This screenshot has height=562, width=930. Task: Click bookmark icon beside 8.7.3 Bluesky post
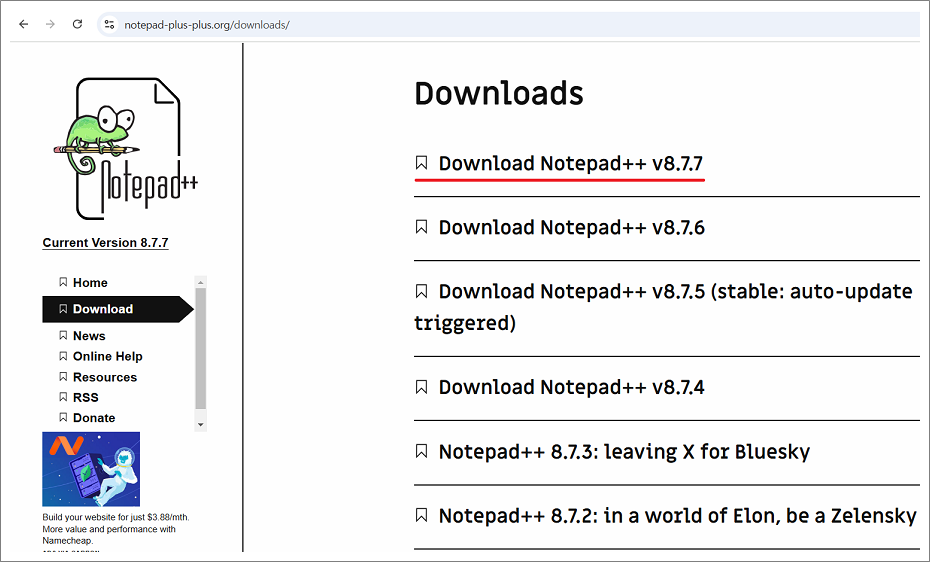pyautogui.click(x=421, y=451)
